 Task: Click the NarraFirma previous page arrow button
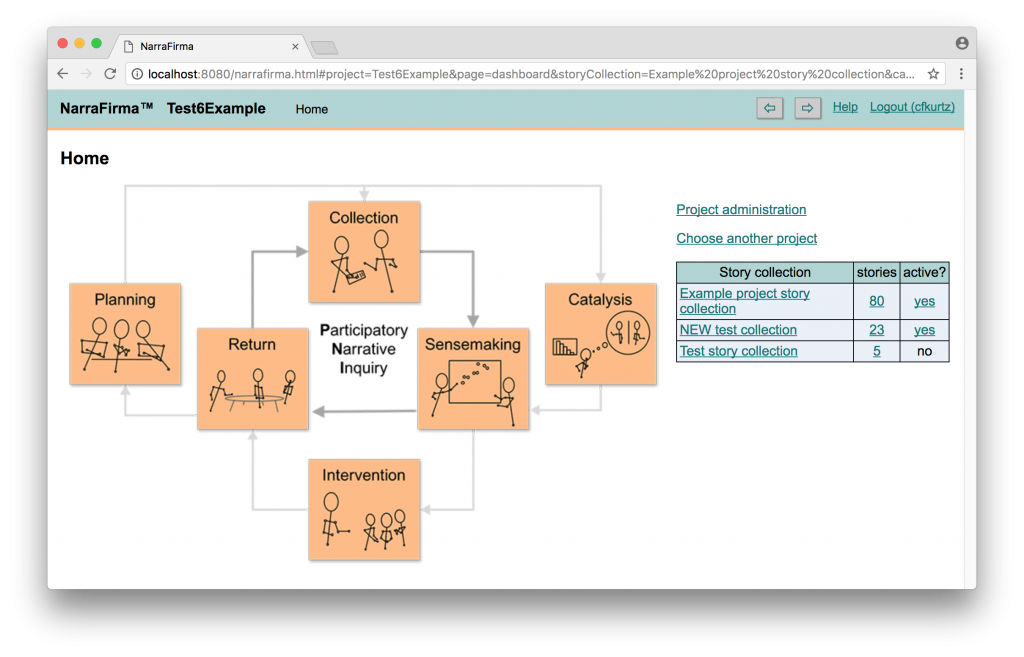click(x=769, y=108)
